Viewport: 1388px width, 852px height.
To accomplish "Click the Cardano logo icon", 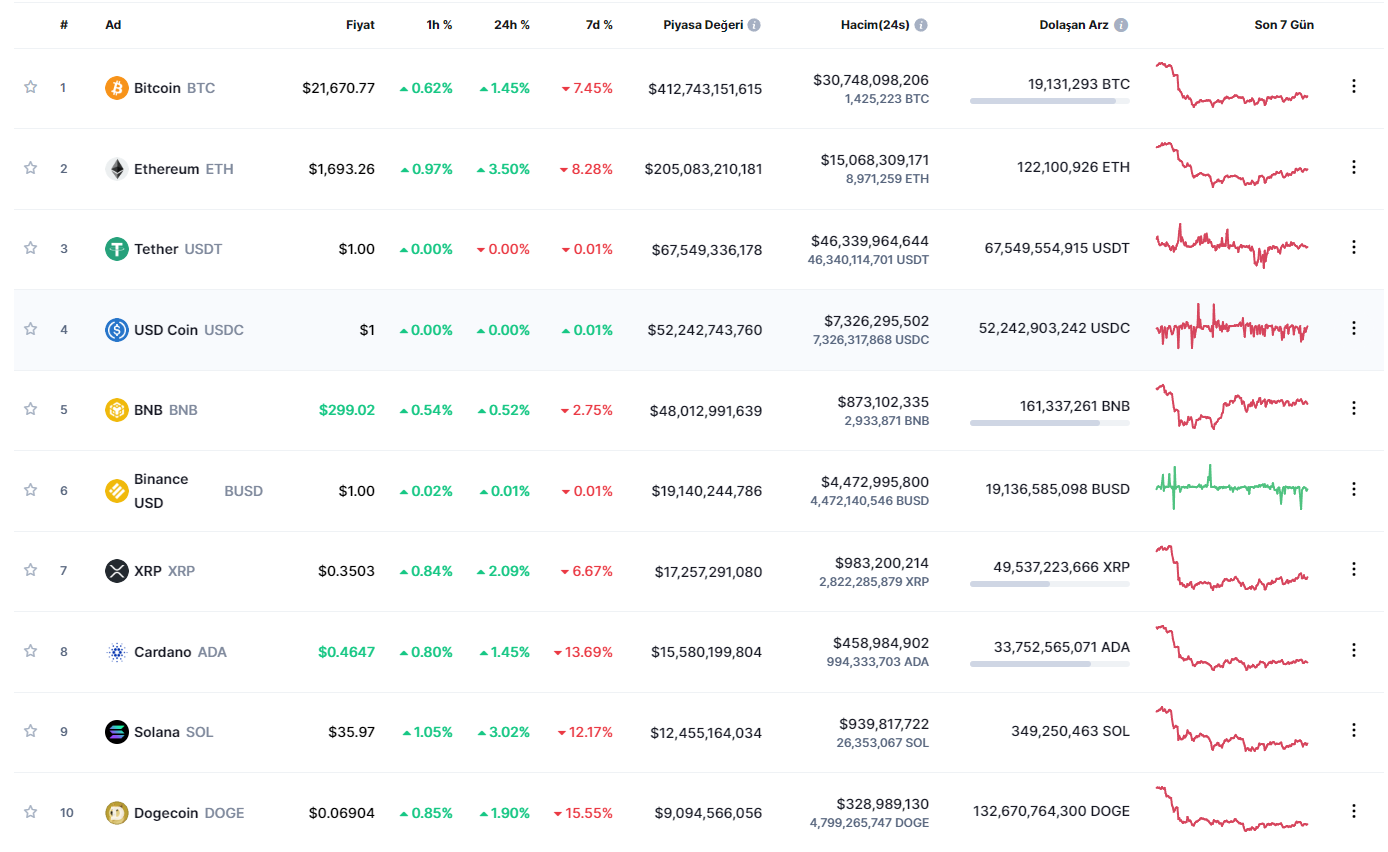I will tap(117, 652).
